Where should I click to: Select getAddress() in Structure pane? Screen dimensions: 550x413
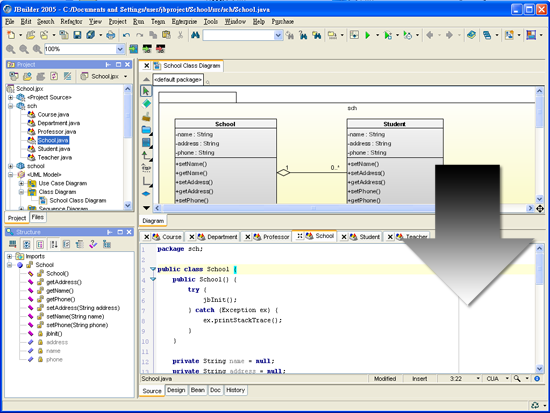pyautogui.click(x=64, y=282)
